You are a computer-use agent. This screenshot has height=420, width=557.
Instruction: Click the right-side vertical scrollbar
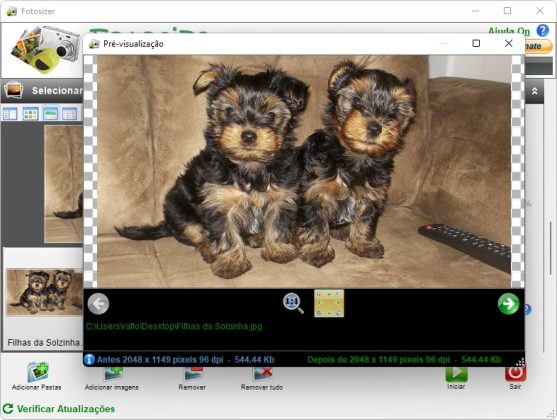click(551, 248)
